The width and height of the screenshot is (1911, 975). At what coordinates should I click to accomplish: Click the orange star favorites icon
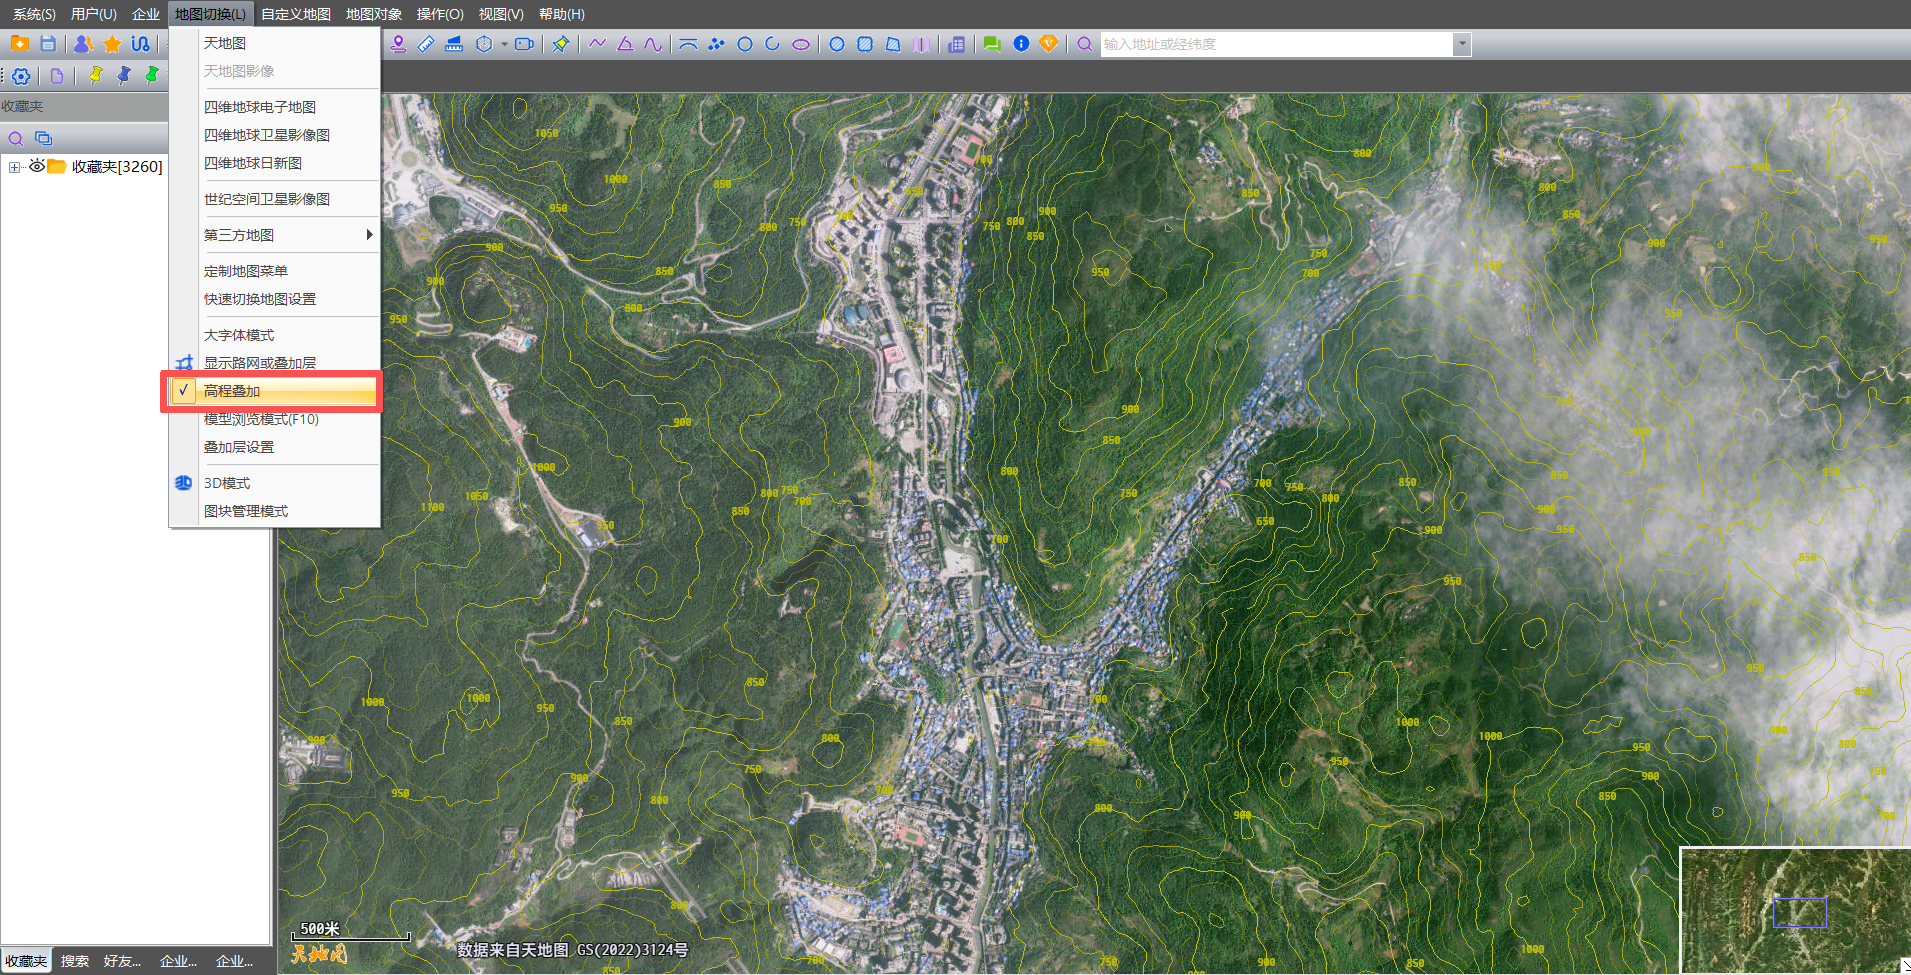112,44
